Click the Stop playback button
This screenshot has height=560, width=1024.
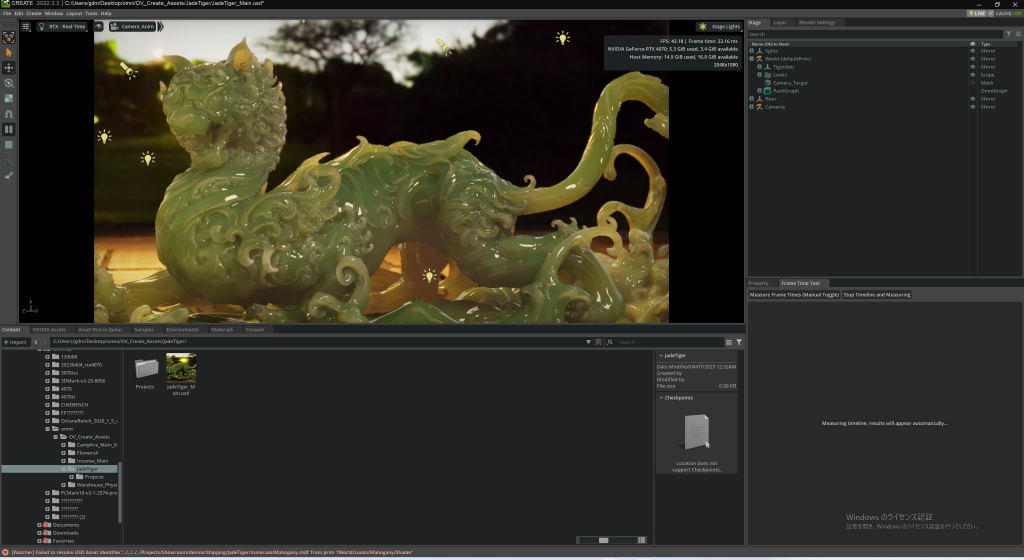[8, 145]
